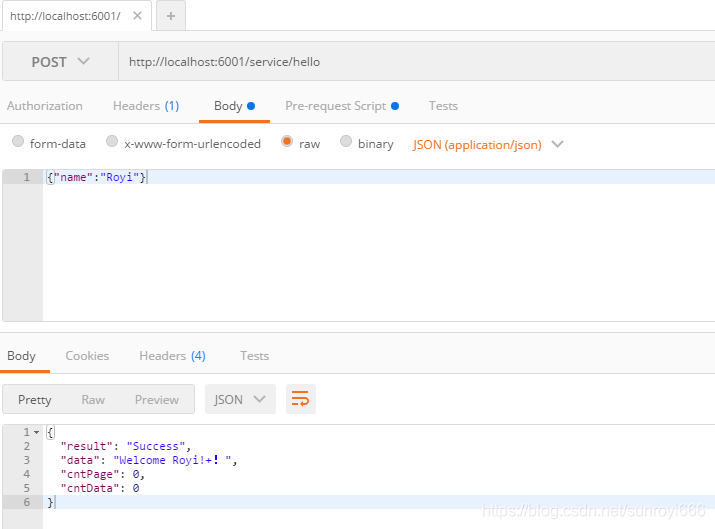This screenshot has width=715, height=529.
Task: Open response Cookies tab
Action: pyautogui.click(x=87, y=356)
